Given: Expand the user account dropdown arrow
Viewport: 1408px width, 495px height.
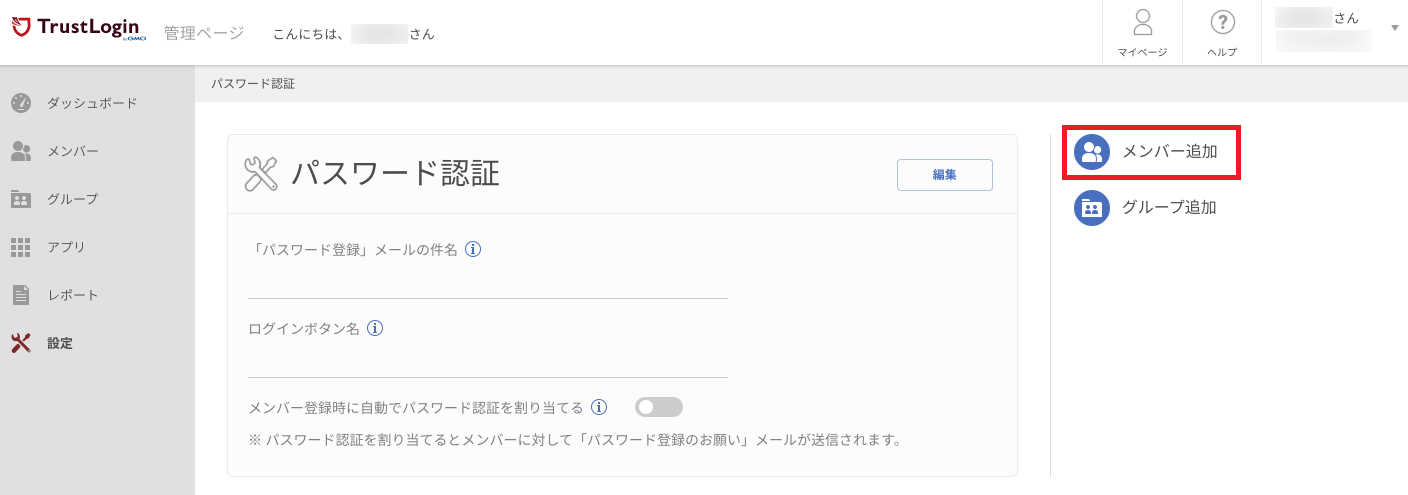Looking at the screenshot, I should (1395, 27).
